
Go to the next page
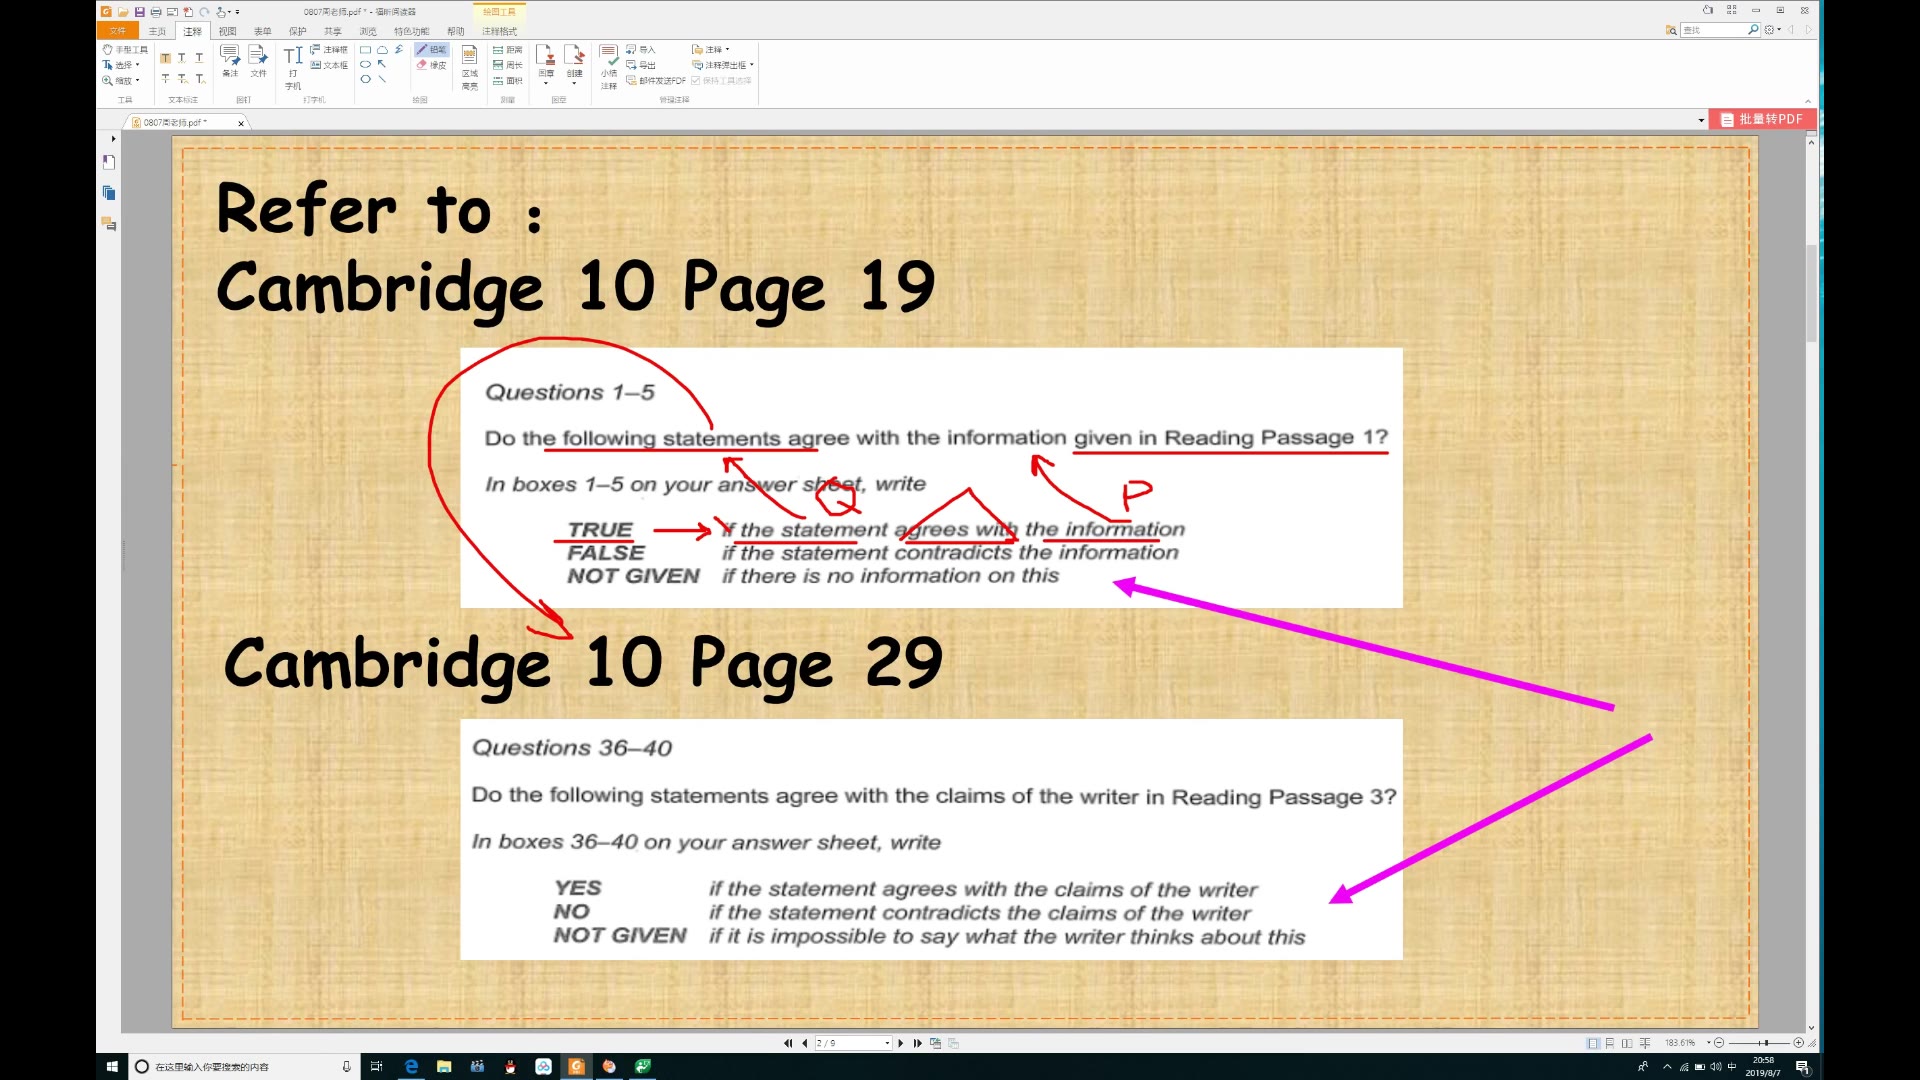[901, 1043]
